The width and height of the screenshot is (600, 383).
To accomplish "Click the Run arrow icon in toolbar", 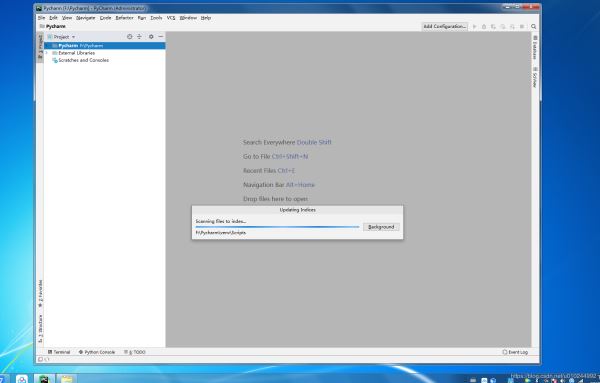I will pyautogui.click(x=474, y=26).
